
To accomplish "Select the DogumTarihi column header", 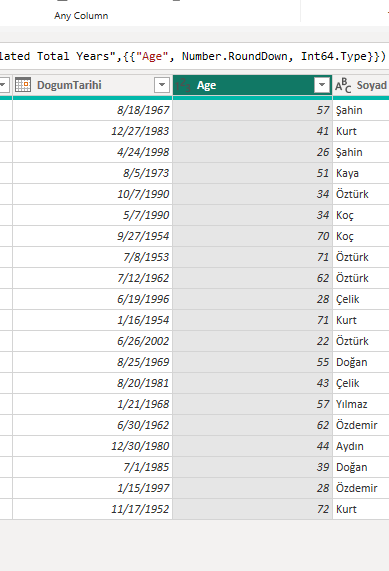I will (x=93, y=85).
